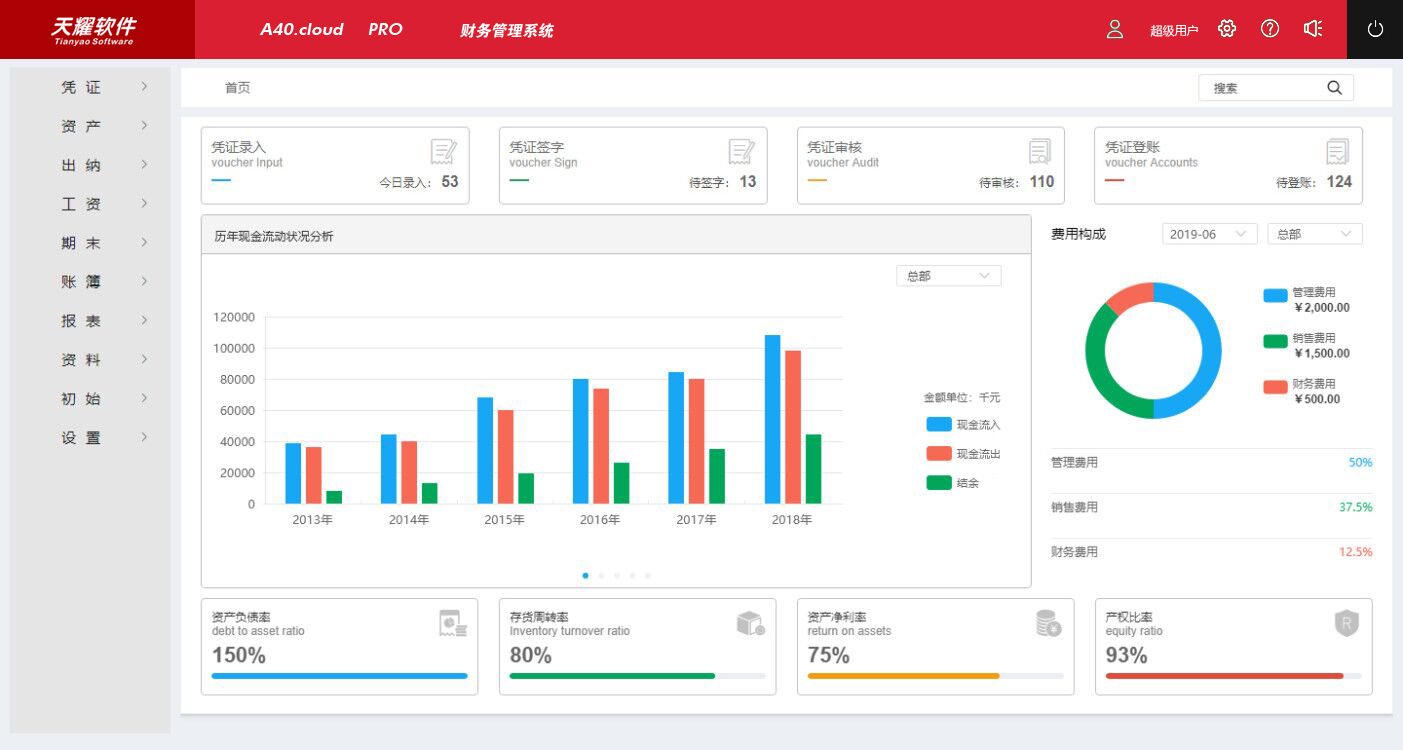Click the 管理费用 blue legend swatch
This screenshot has height=750, width=1403.
coord(1275,296)
